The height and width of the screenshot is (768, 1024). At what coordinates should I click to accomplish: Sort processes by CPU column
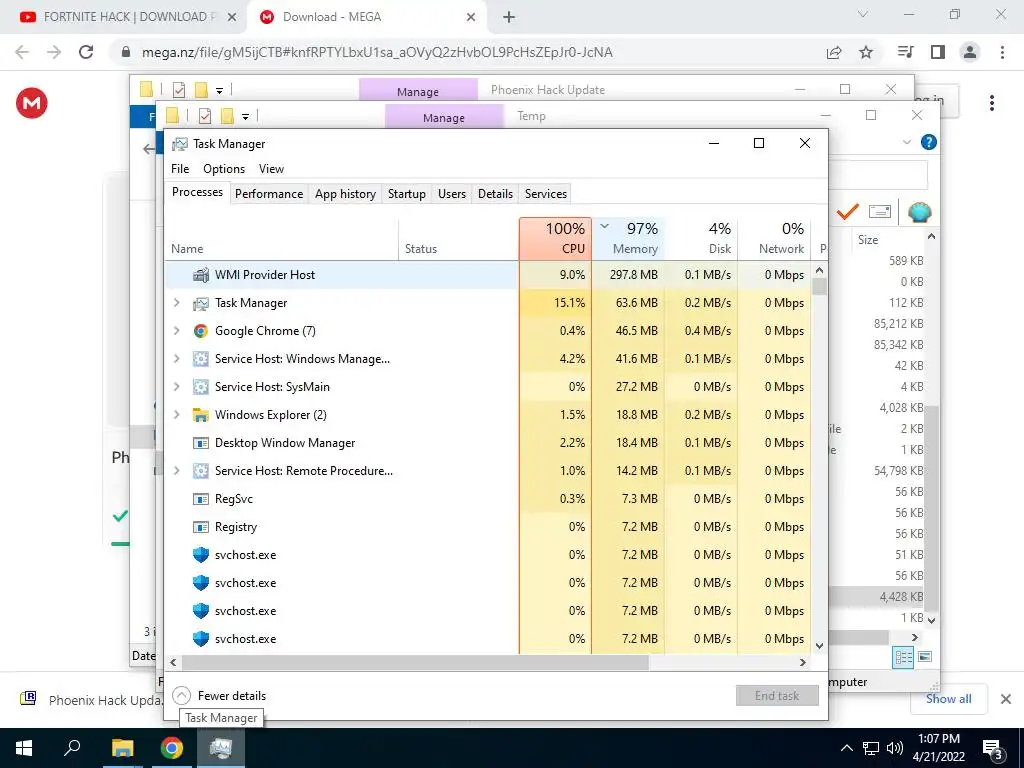[555, 238]
